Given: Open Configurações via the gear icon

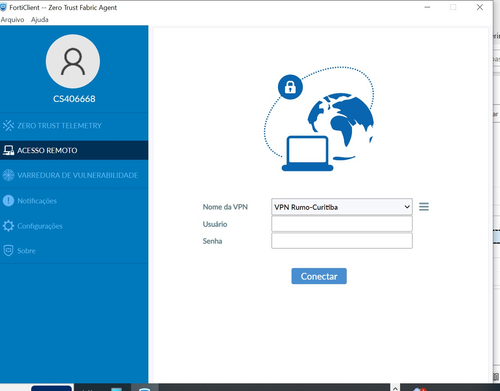Looking at the screenshot, I should [8, 226].
